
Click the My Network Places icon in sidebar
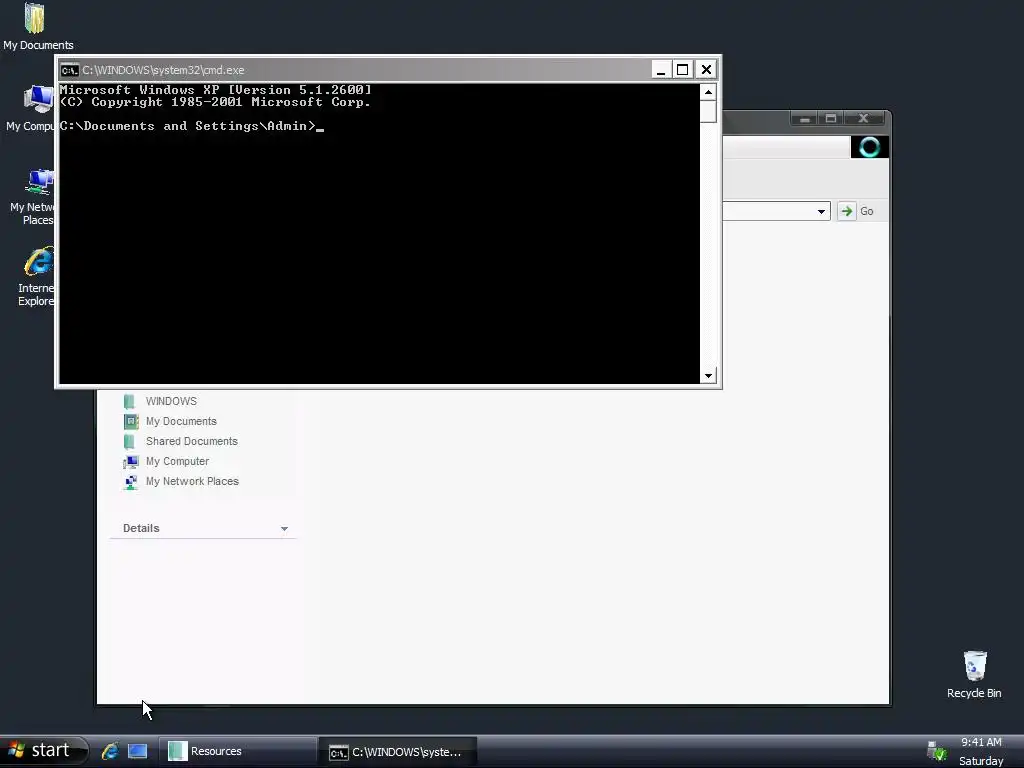[x=131, y=481]
